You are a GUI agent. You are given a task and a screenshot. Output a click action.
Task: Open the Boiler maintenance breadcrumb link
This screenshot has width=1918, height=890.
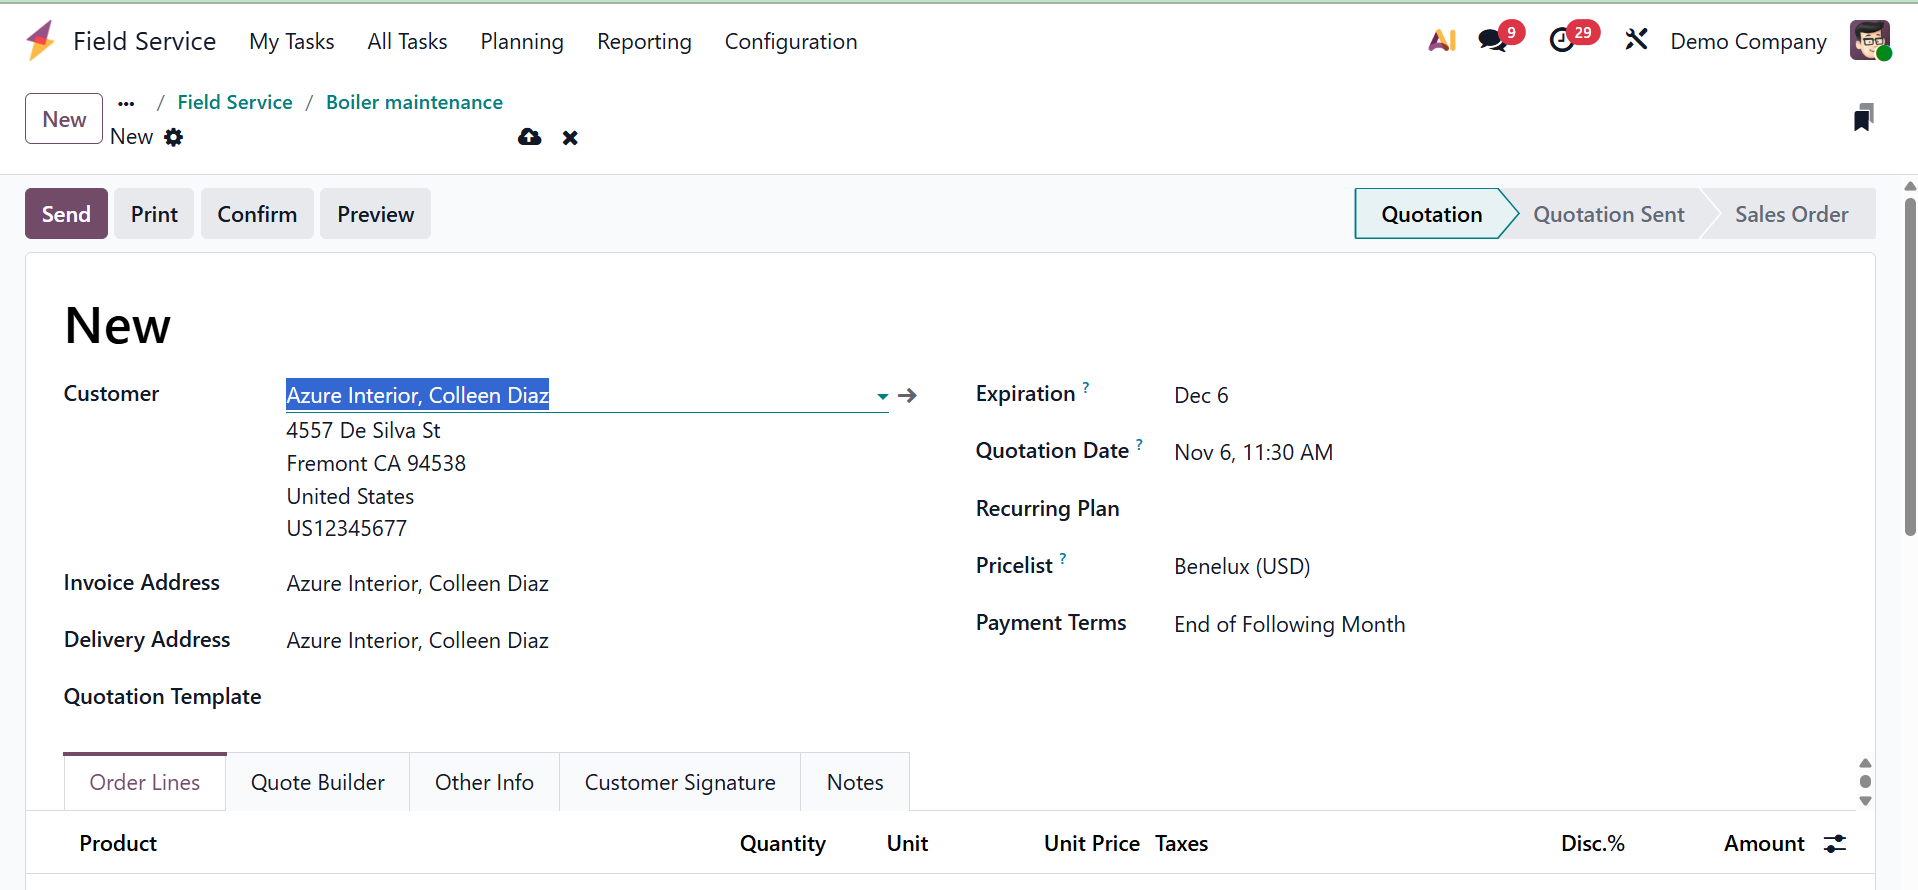414,103
